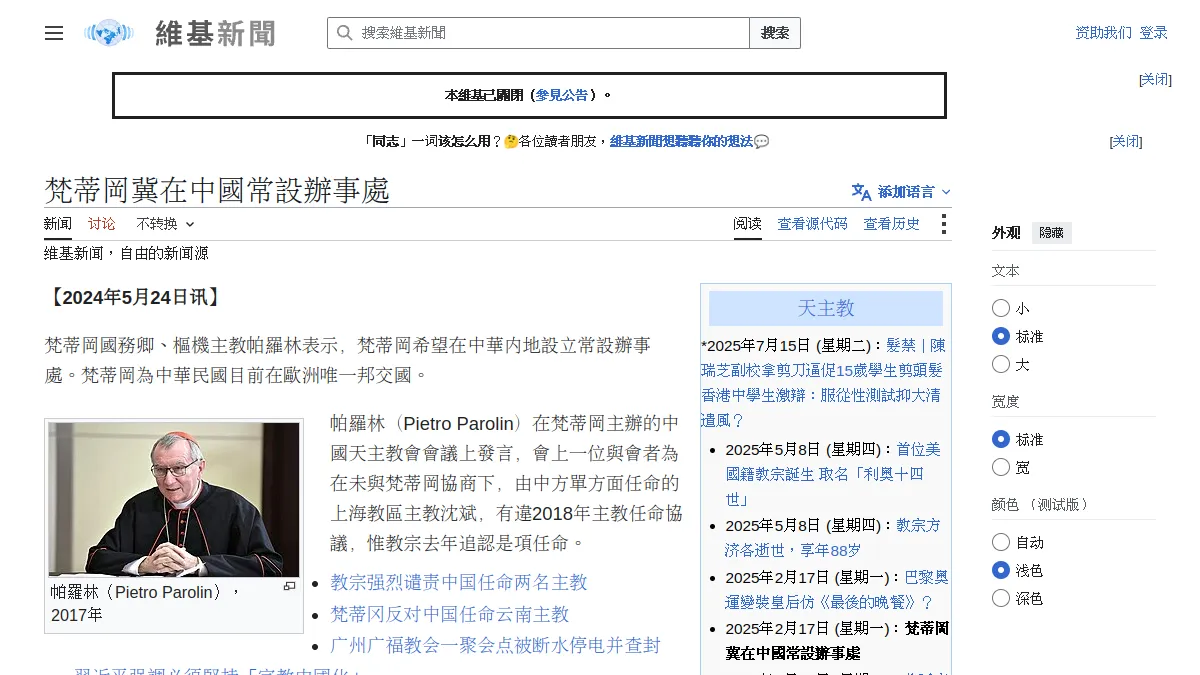Select standard text size radio

(1001, 336)
